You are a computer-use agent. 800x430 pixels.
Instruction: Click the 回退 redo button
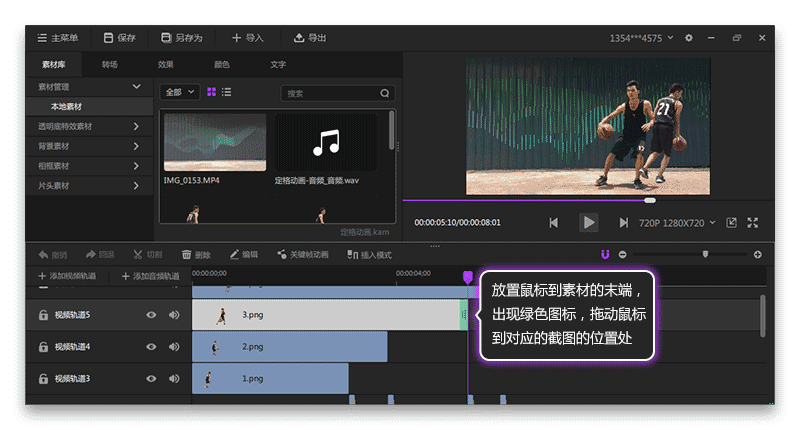pos(100,255)
